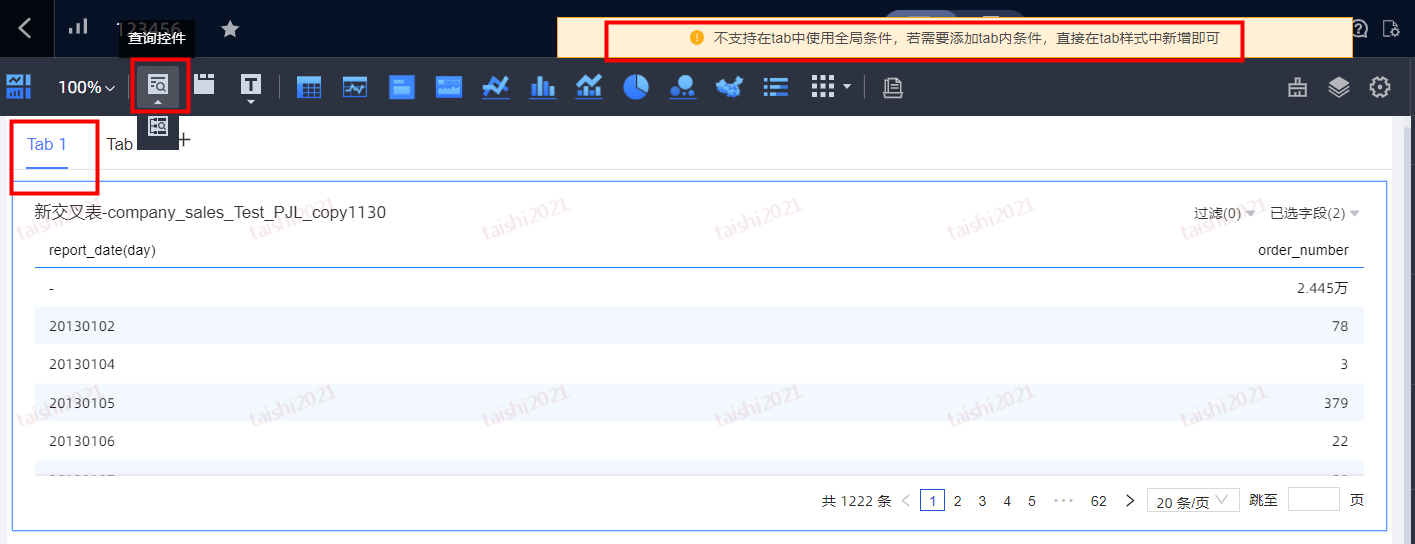Viewport: 1415px width, 544px height.
Task: Expand the more charts grid dropdown
Action: [x=831, y=87]
